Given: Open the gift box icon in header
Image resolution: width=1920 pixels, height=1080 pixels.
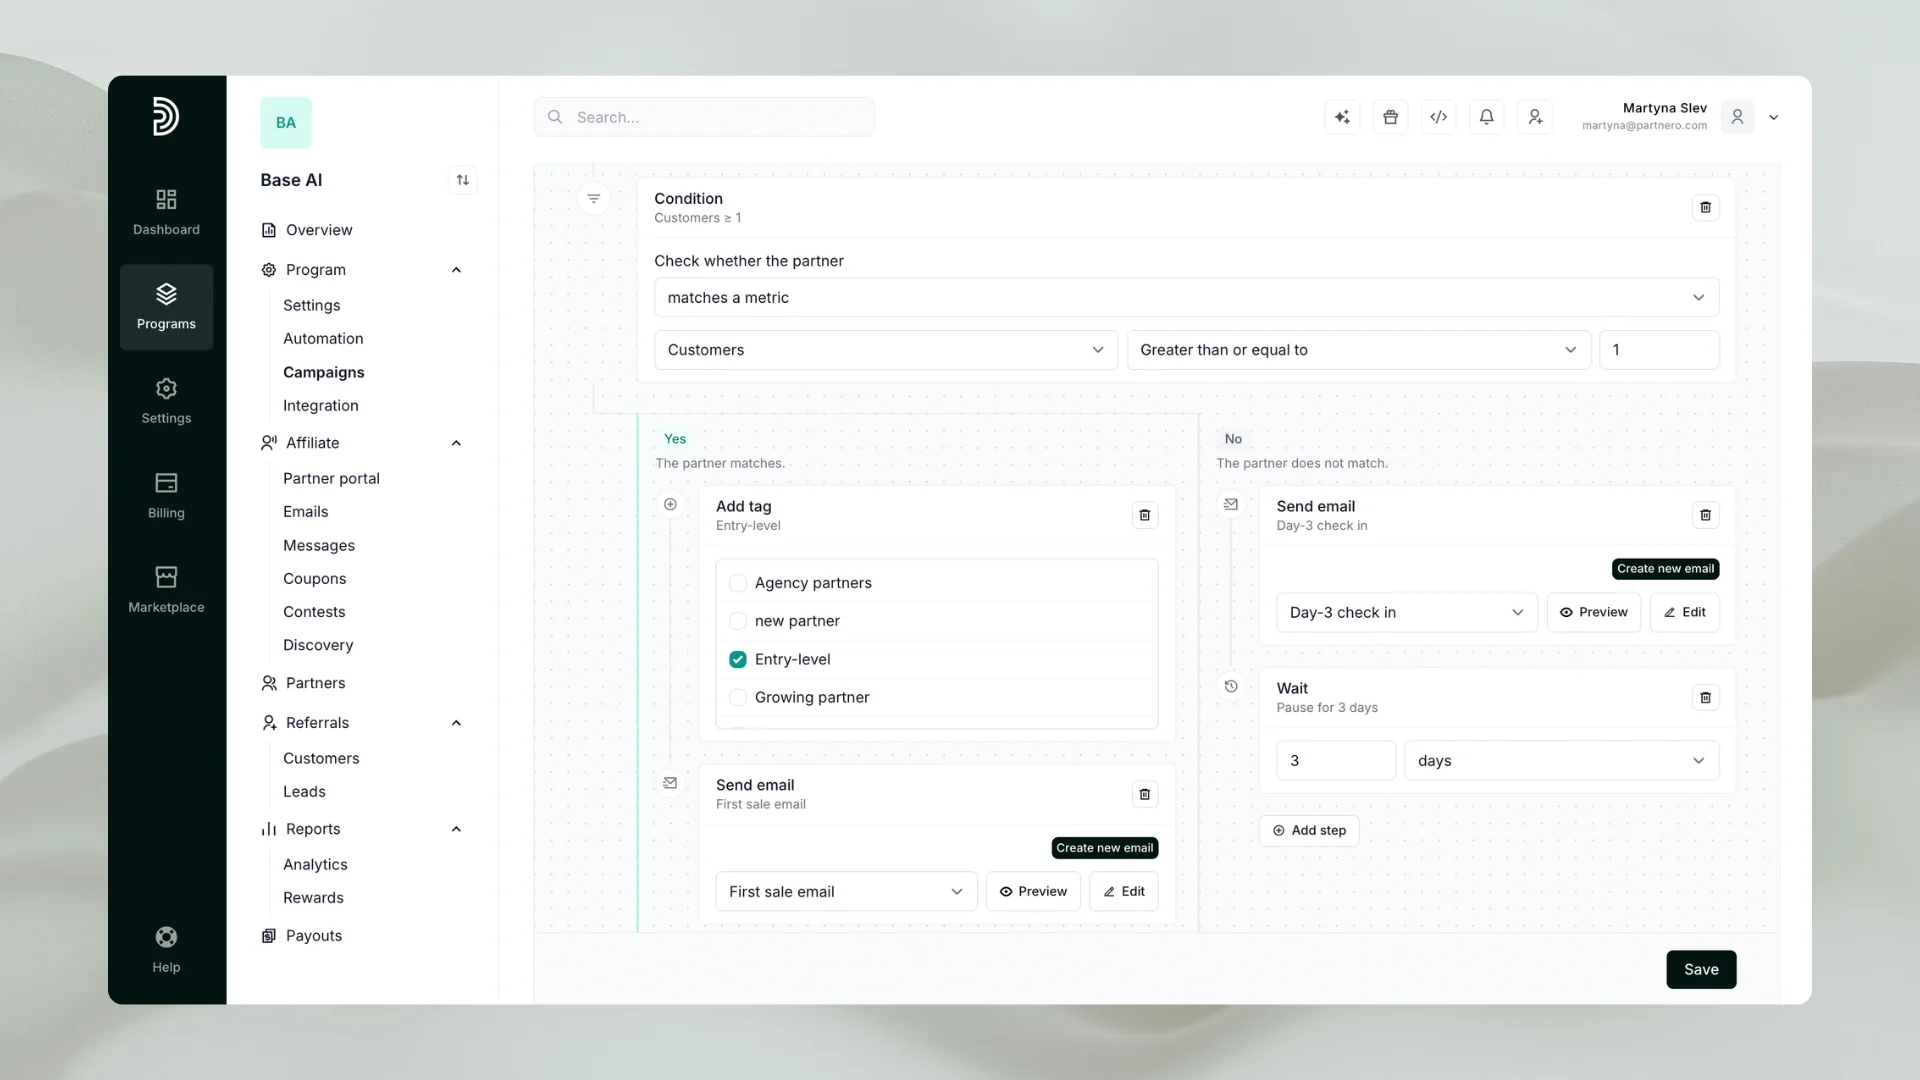Looking at the screenshot, I should click(1390, 117).
